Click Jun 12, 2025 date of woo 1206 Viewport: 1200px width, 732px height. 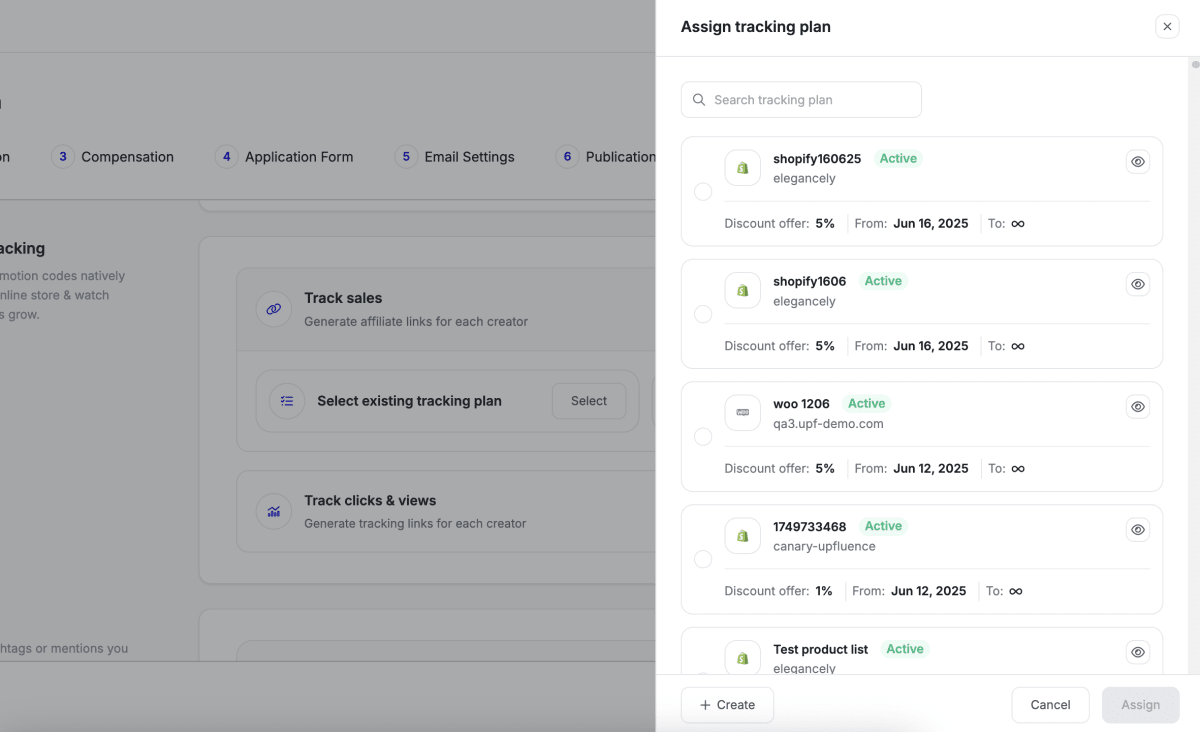pyautogui.click(x=931, y=468)
